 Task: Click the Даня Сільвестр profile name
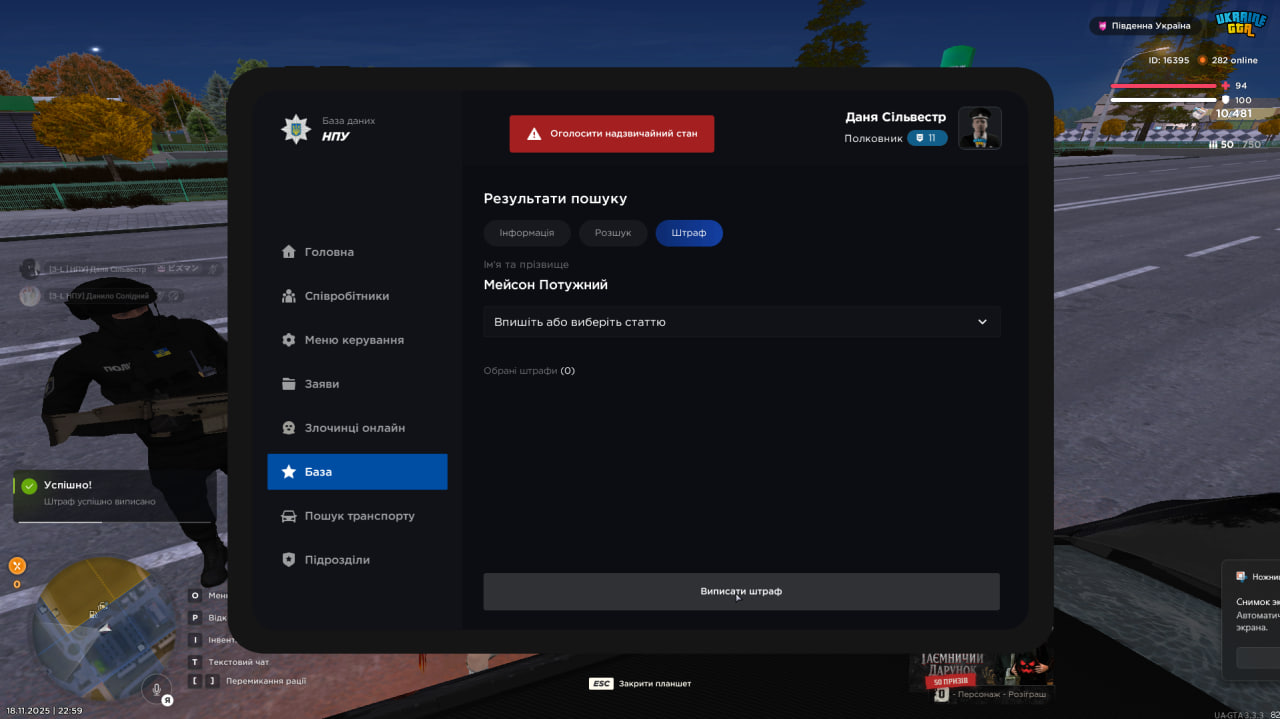(x=895, y=117)
